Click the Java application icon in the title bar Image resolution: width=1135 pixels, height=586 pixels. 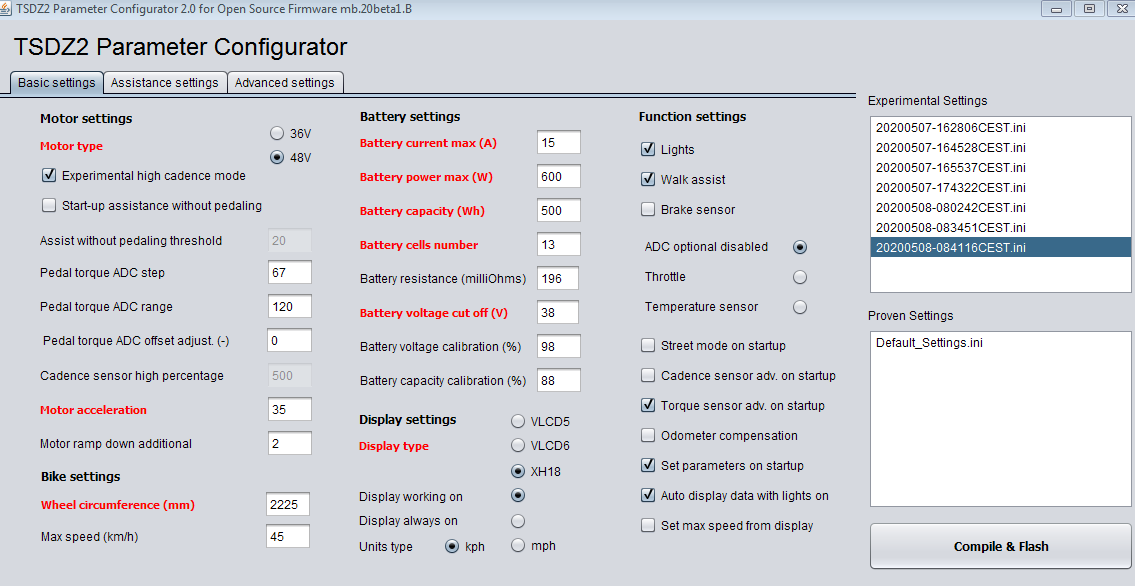click(x=6, y=9)
